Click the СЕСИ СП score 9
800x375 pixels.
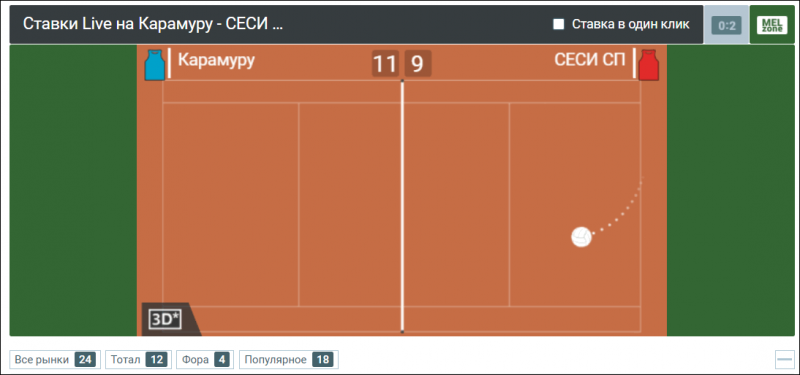[418, 64]
